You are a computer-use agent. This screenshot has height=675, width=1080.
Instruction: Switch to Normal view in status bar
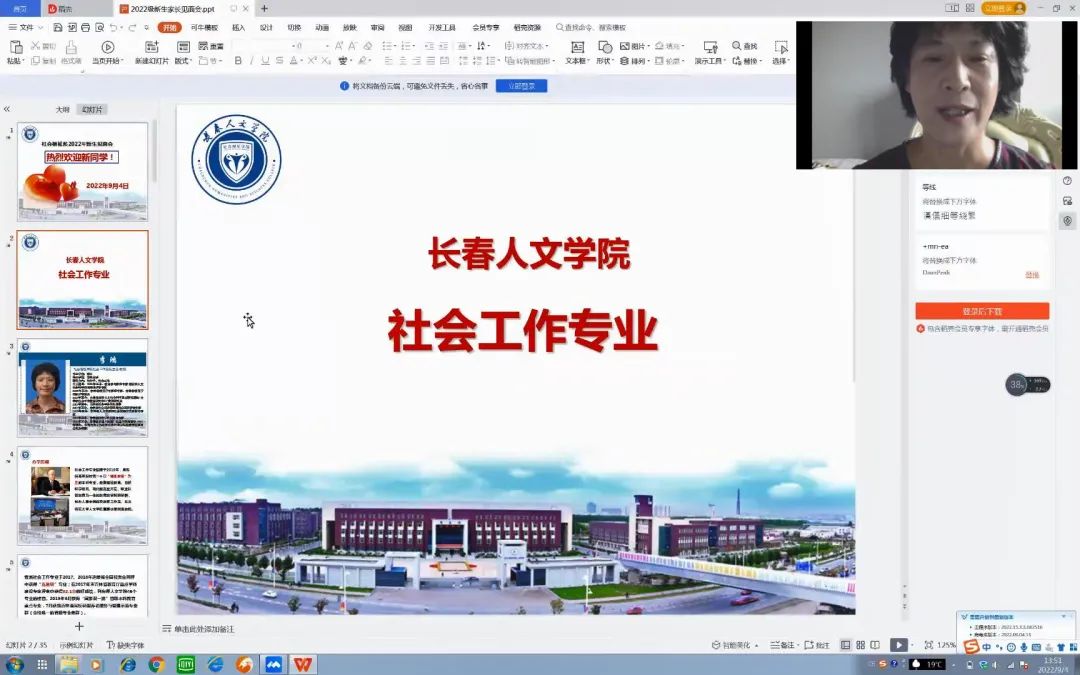[845, 645]
